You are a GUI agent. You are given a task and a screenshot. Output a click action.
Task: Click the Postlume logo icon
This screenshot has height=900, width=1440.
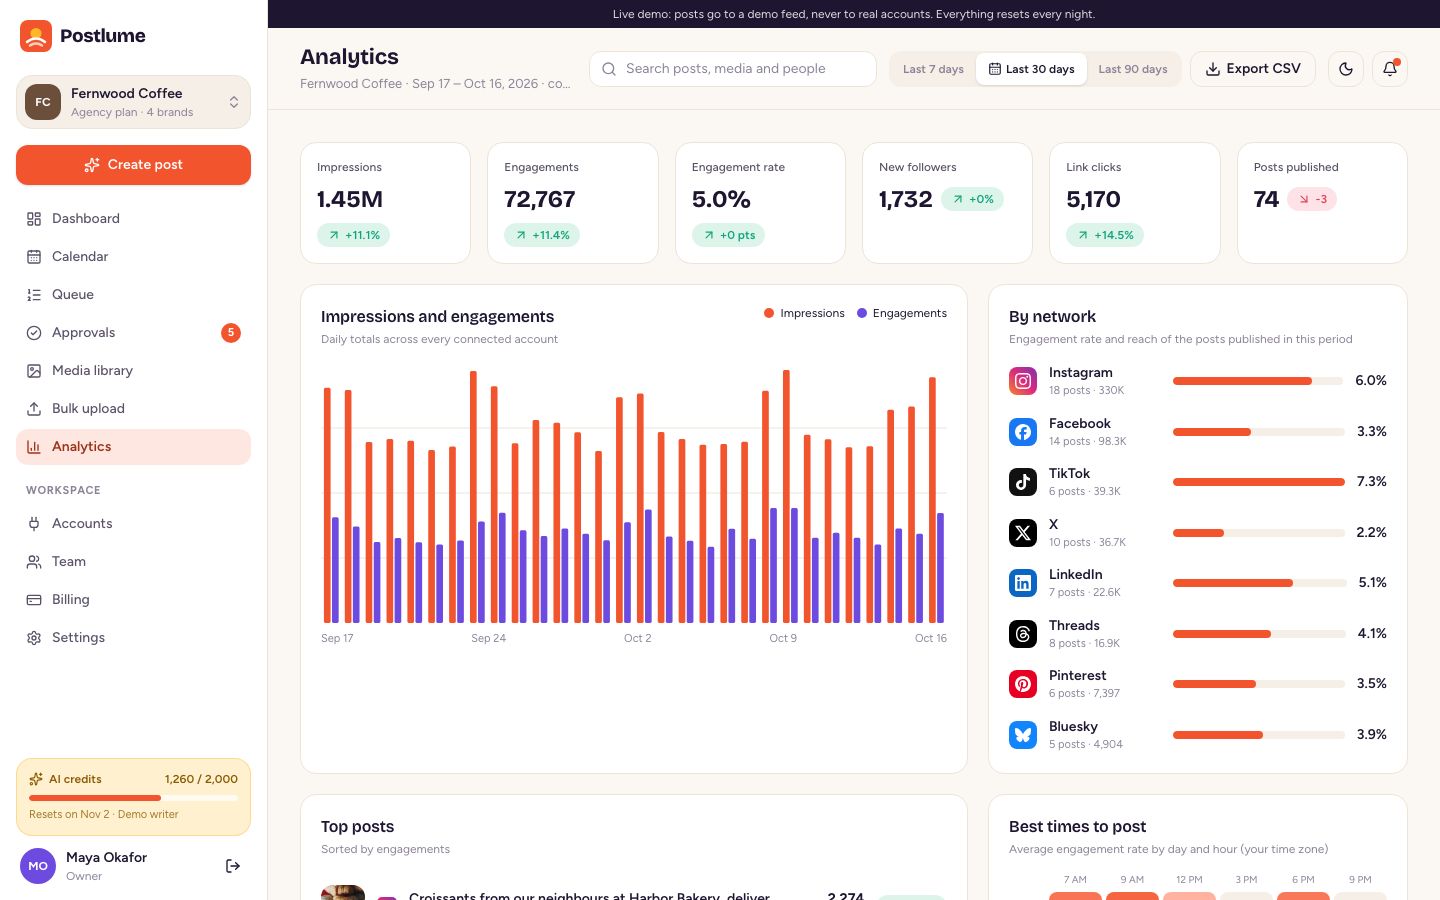coord(36,36)
